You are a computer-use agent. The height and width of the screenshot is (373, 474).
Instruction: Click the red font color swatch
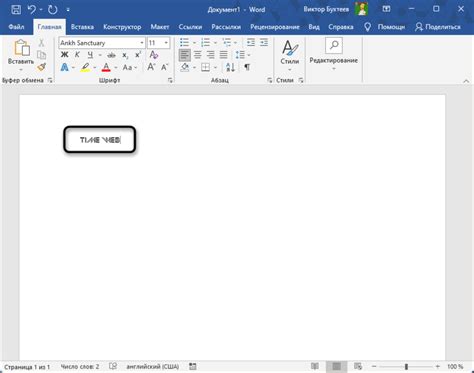click(x=106, y=67)
